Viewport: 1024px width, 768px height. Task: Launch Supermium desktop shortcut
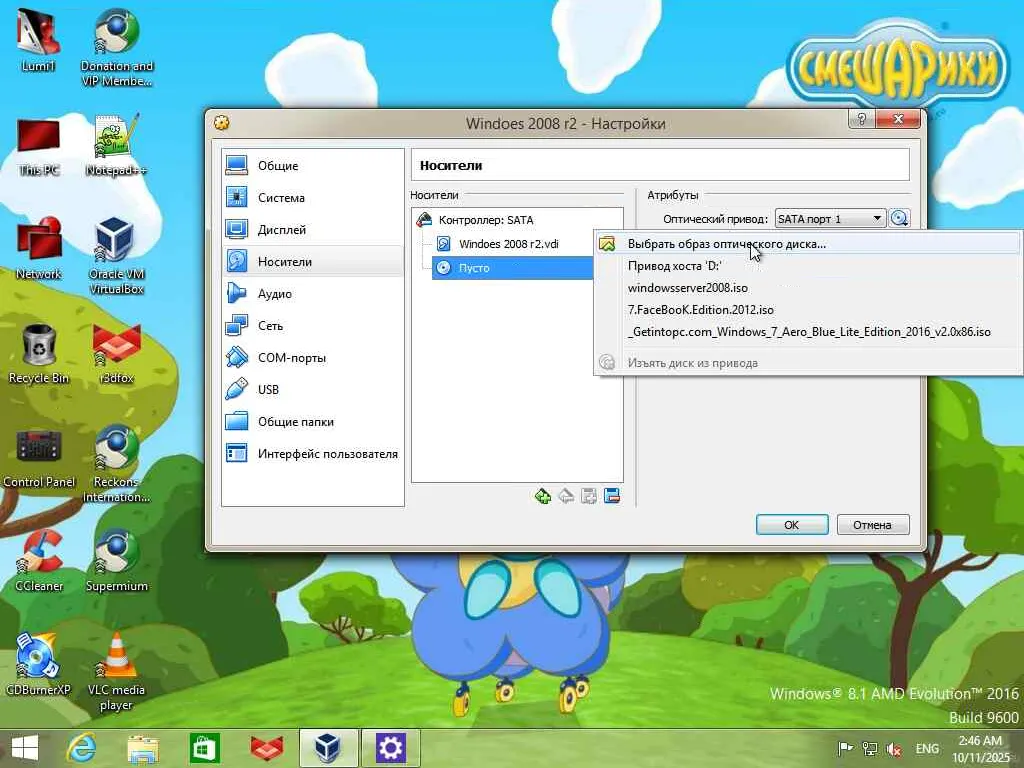[x=116, y=560]
